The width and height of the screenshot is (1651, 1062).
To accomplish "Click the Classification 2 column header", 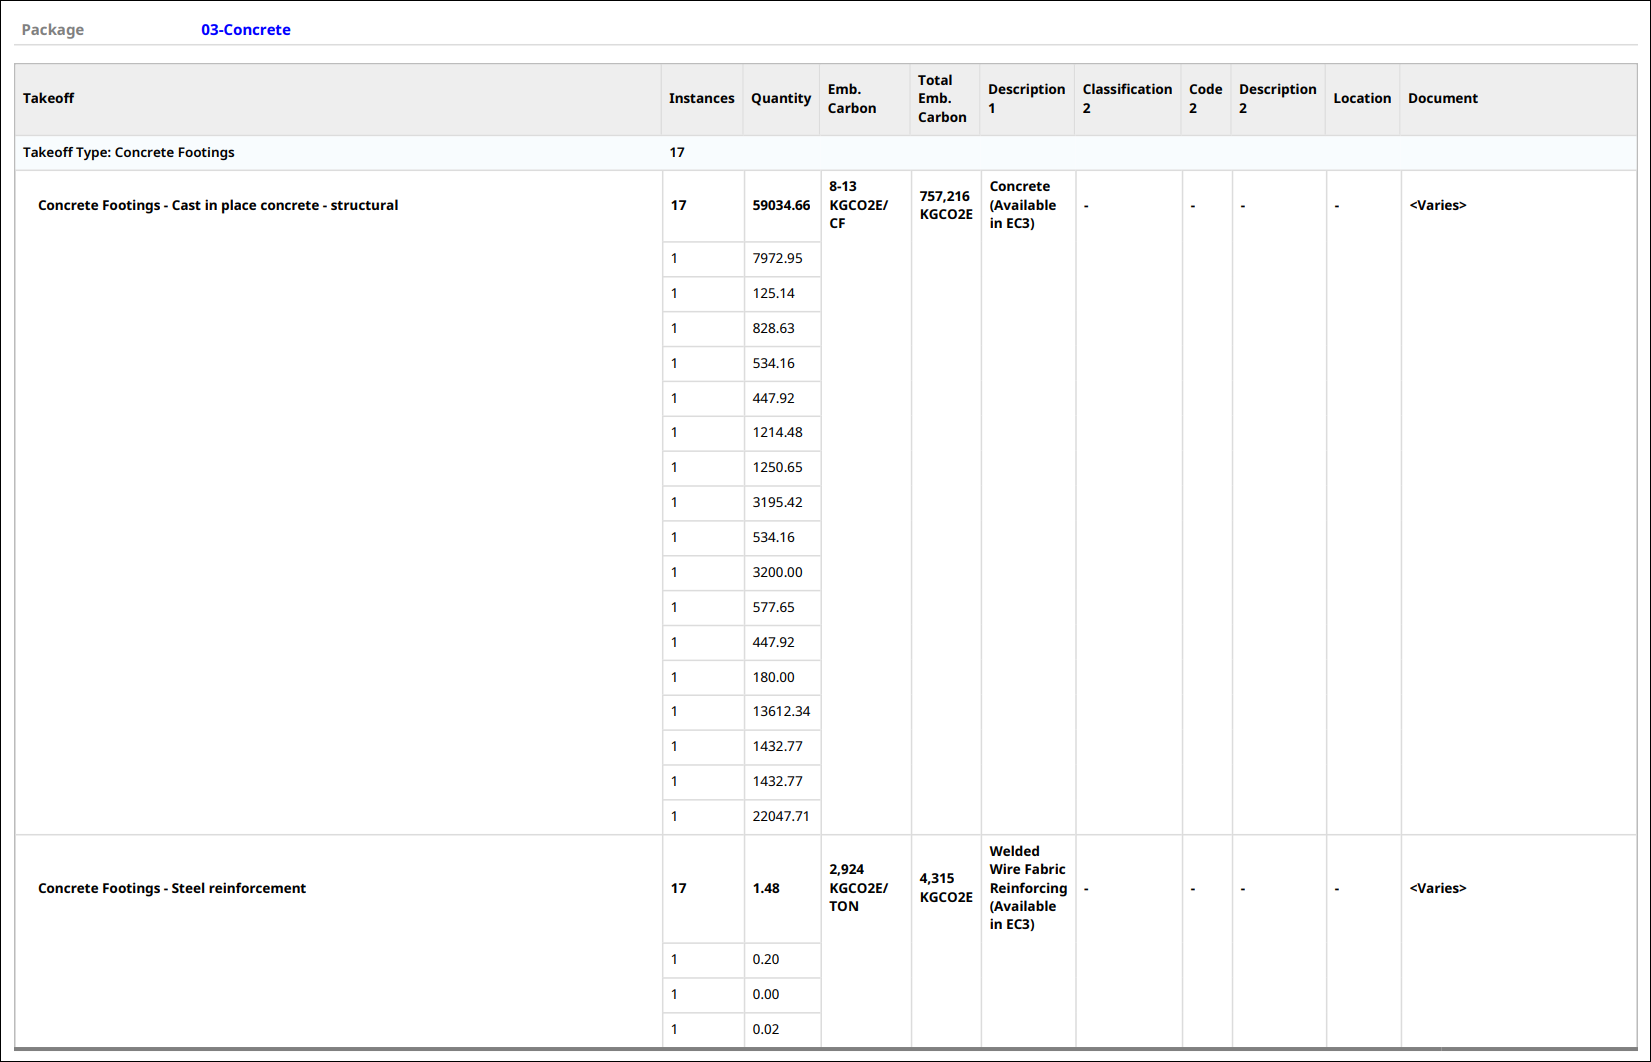I will click(x=1127, y=98).
